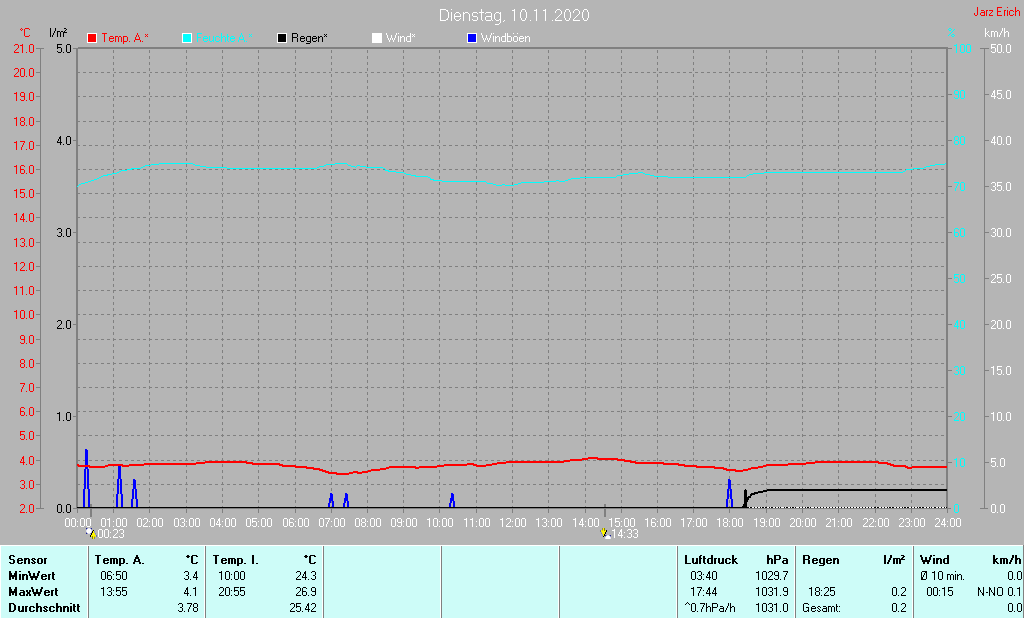Click the 'MinWert' row header
The image size is (1024, 618).
[32, 576]
